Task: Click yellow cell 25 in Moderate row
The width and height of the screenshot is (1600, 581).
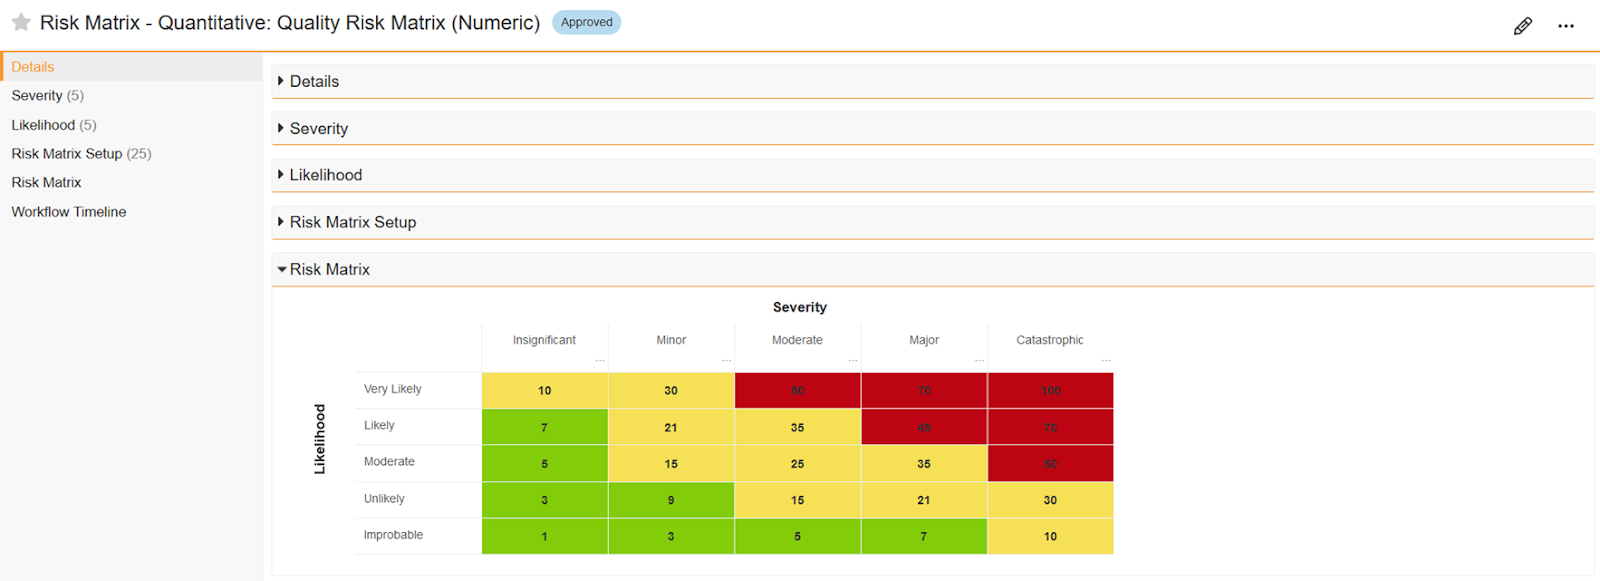Action: [797, 464]
